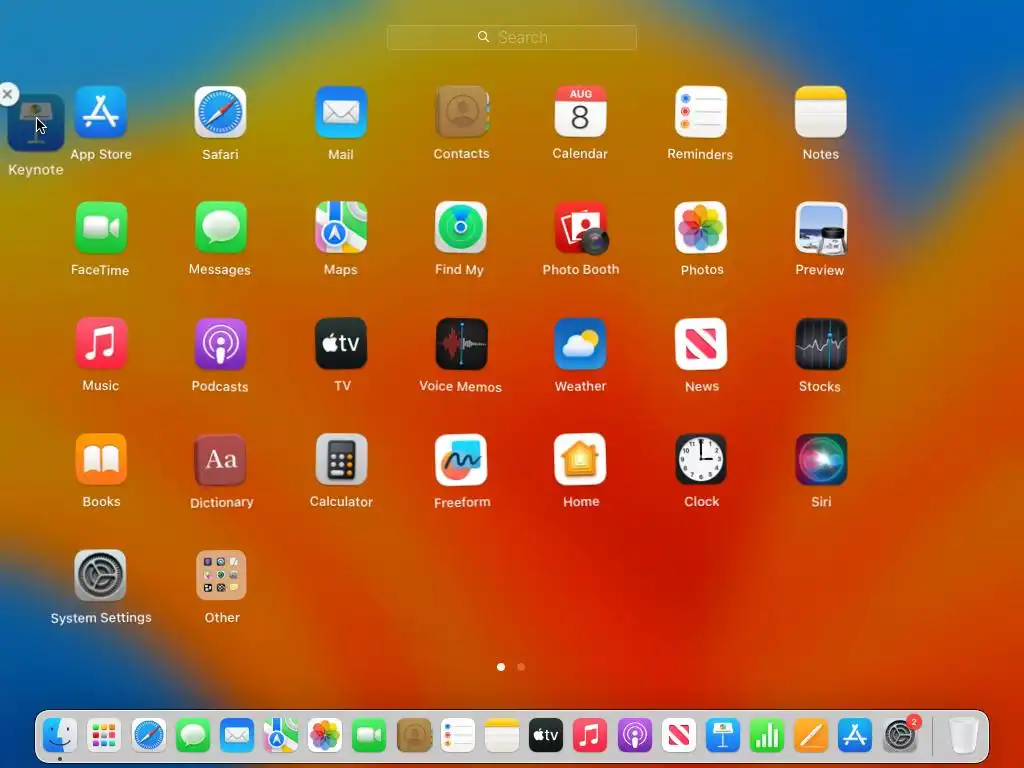Open the Preview app
Screen dimensions: 1024x768
pos(821,228)
